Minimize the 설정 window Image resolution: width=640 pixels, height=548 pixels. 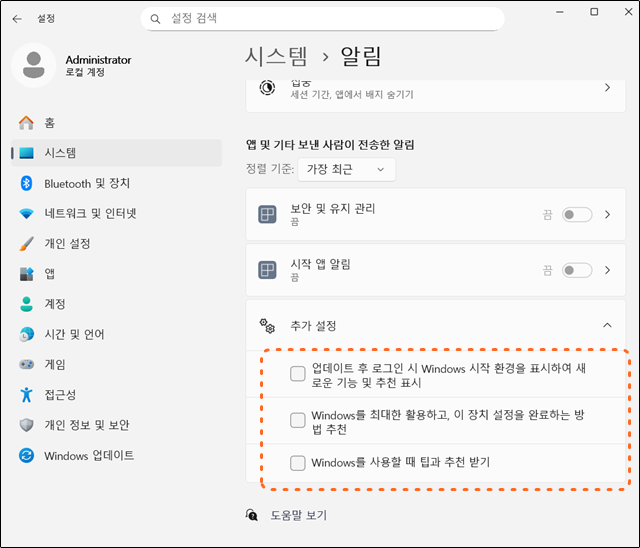(x=560, y=12)
